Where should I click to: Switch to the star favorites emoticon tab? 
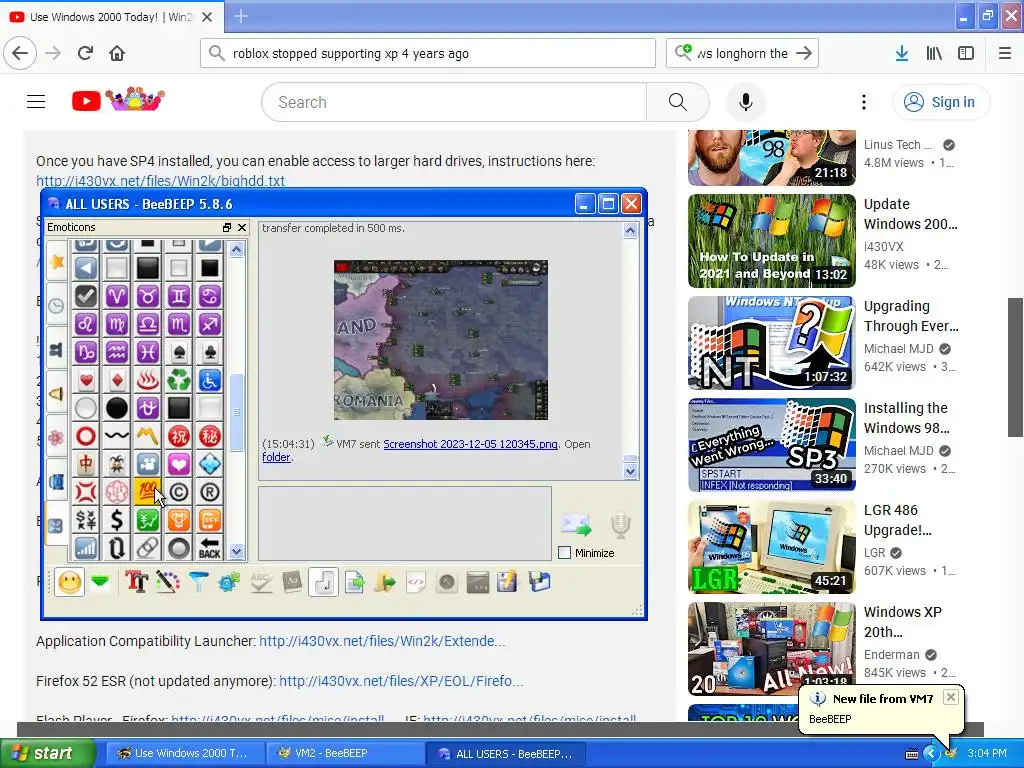[x=57, y=262]
